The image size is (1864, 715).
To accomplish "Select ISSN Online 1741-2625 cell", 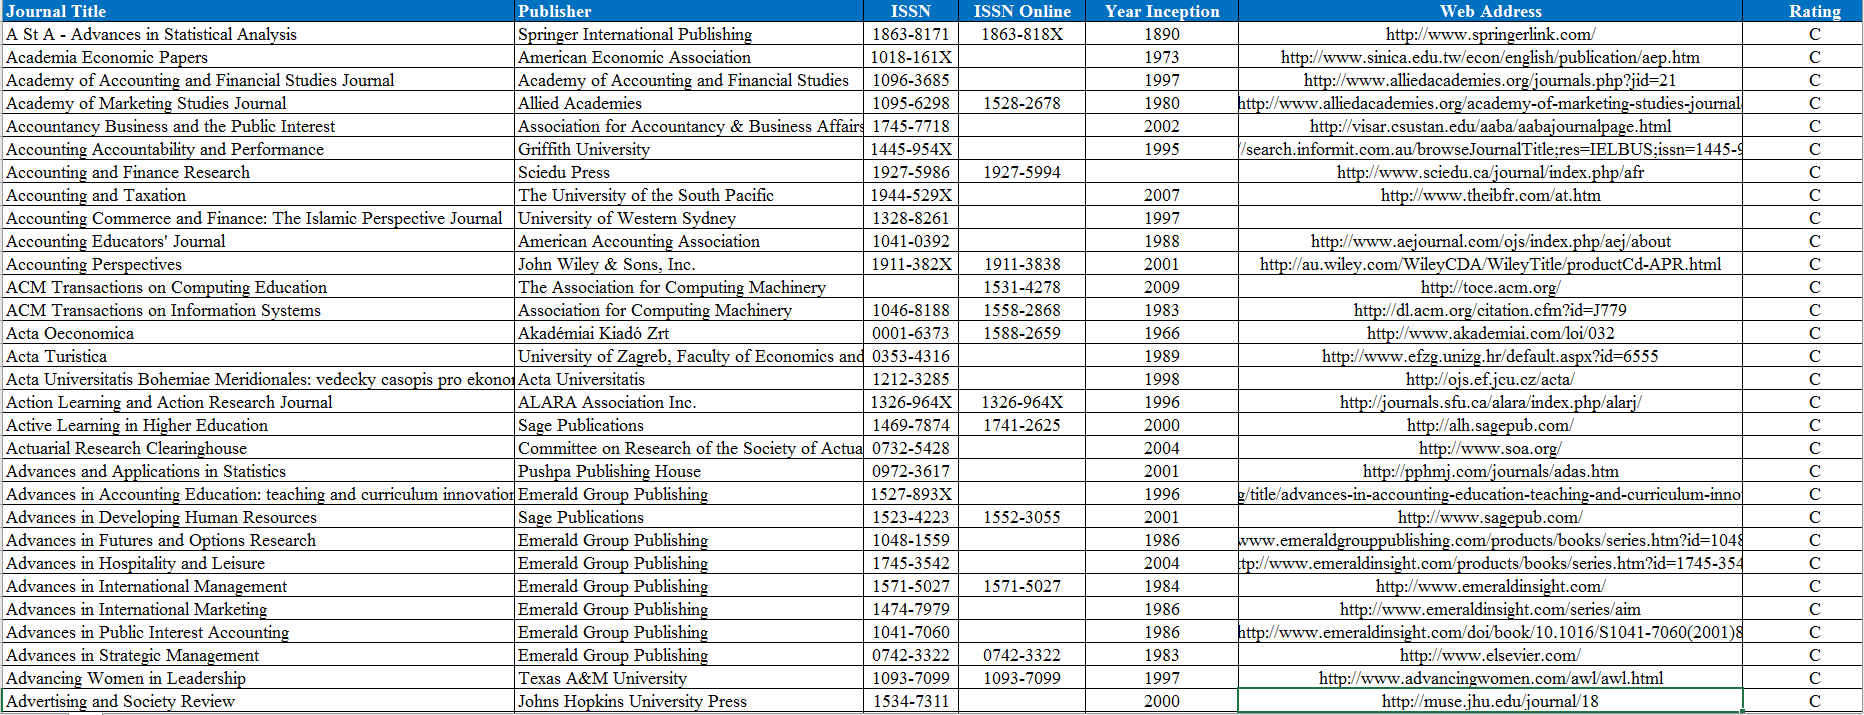I will coord(1022,425).
